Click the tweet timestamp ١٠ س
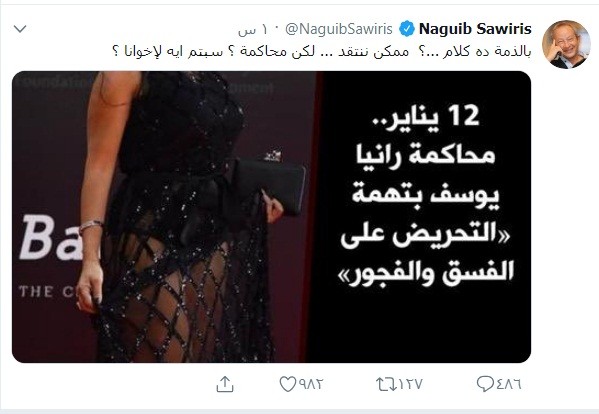 (x=253, y=30)
